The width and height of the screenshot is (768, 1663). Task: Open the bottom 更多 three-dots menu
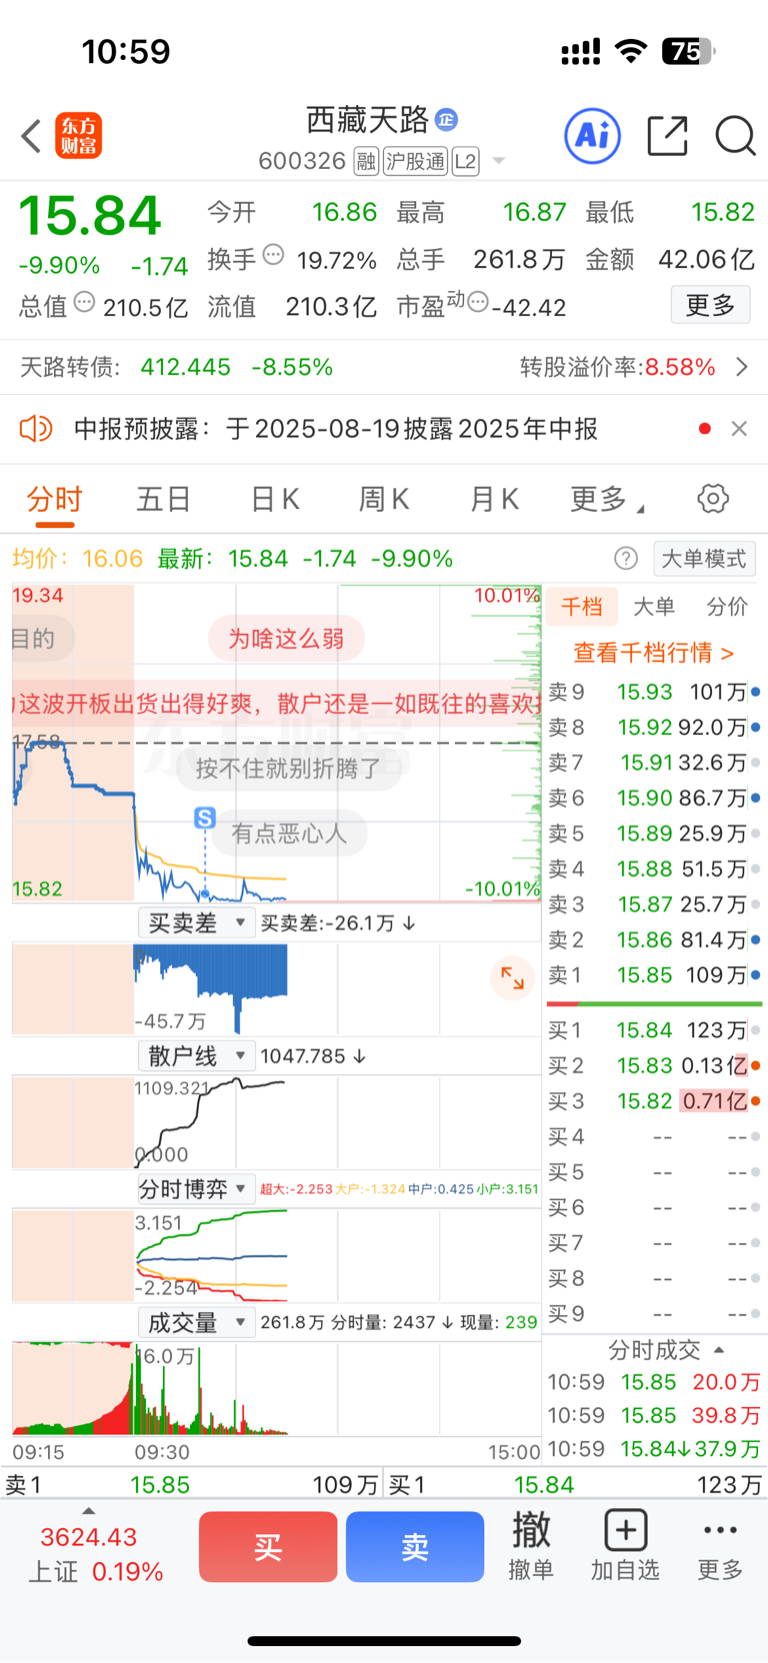tap(720, 1546)
